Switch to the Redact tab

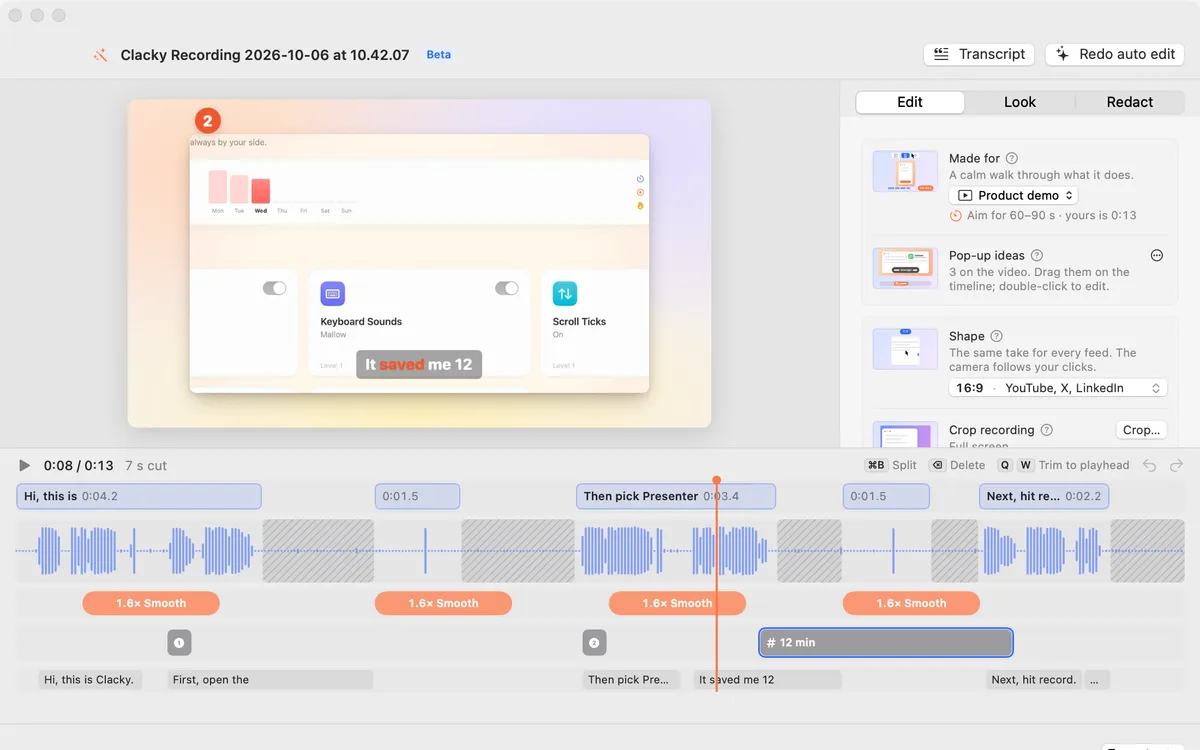tap(1130, 102)
